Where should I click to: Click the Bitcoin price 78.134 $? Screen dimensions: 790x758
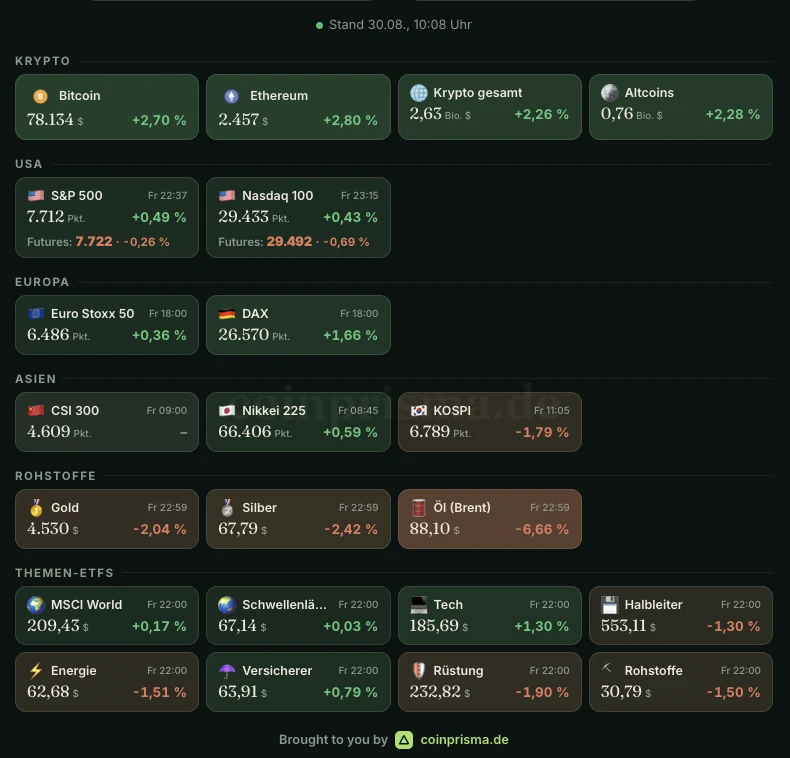[x=55, y=120]
